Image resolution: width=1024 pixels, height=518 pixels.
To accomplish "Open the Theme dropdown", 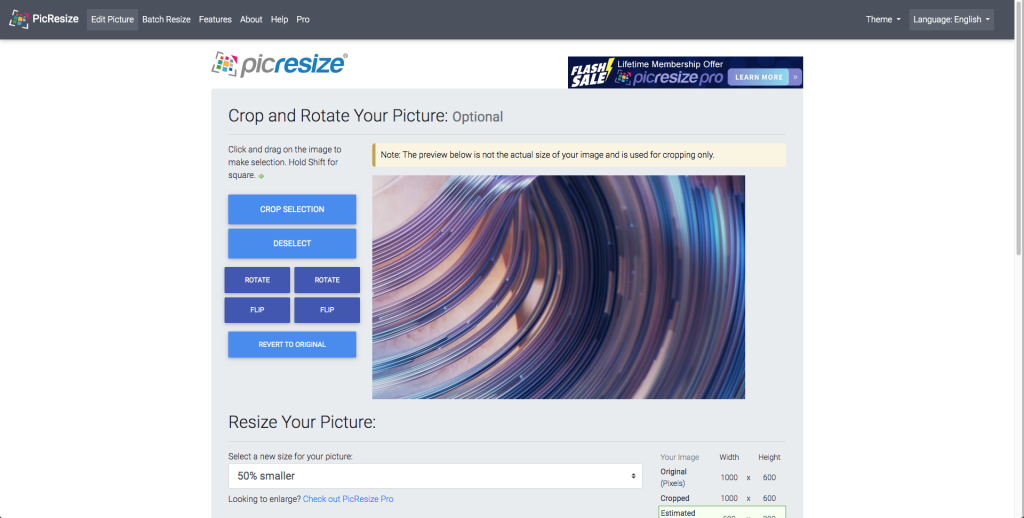I will pyautogui.click(x=882, y=19).
